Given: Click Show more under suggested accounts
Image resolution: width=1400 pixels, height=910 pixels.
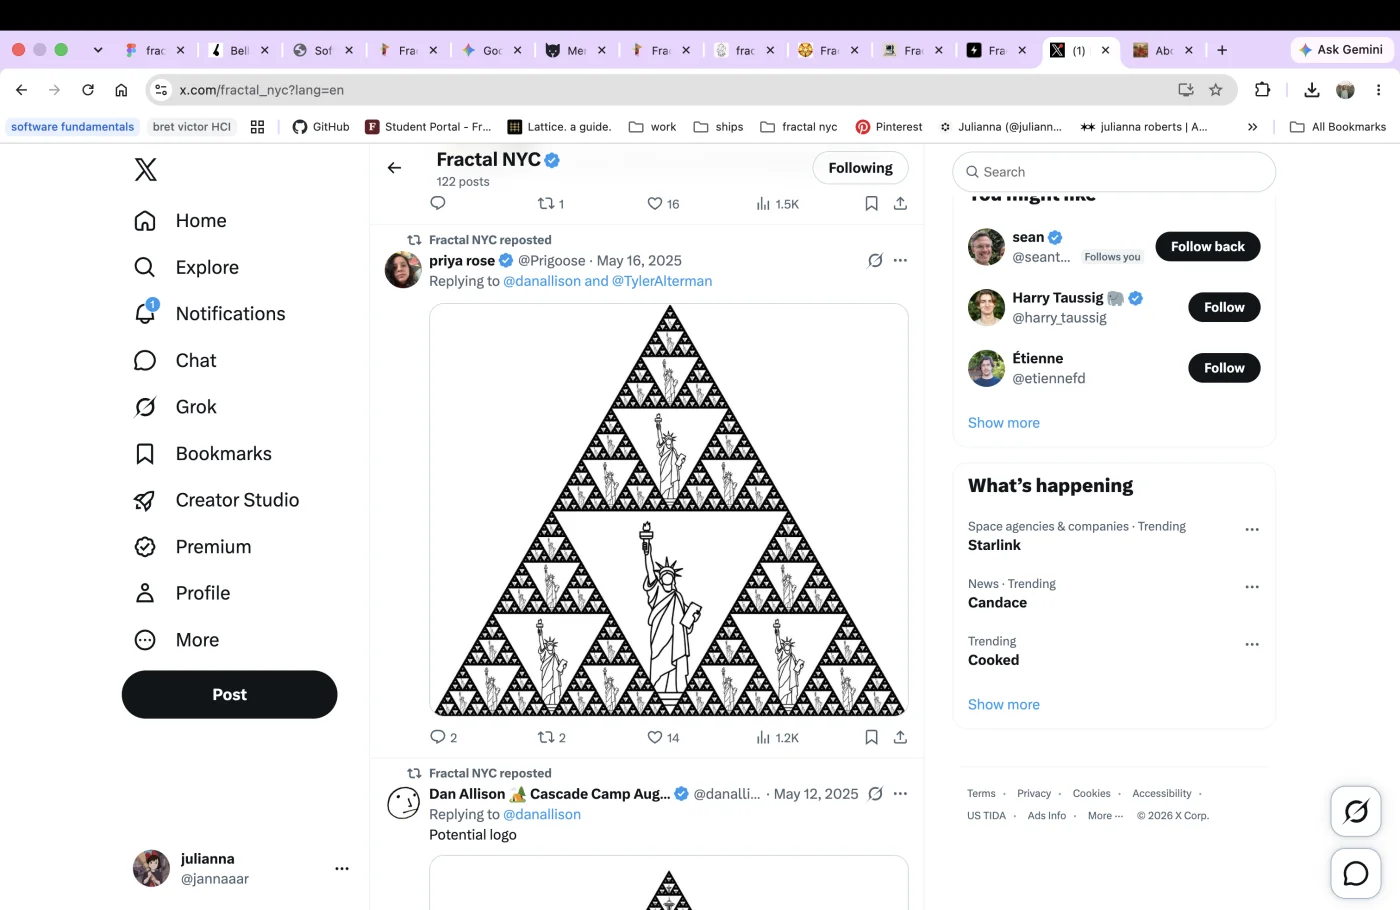Looking at the screenshot, I should pos(1003,423).
